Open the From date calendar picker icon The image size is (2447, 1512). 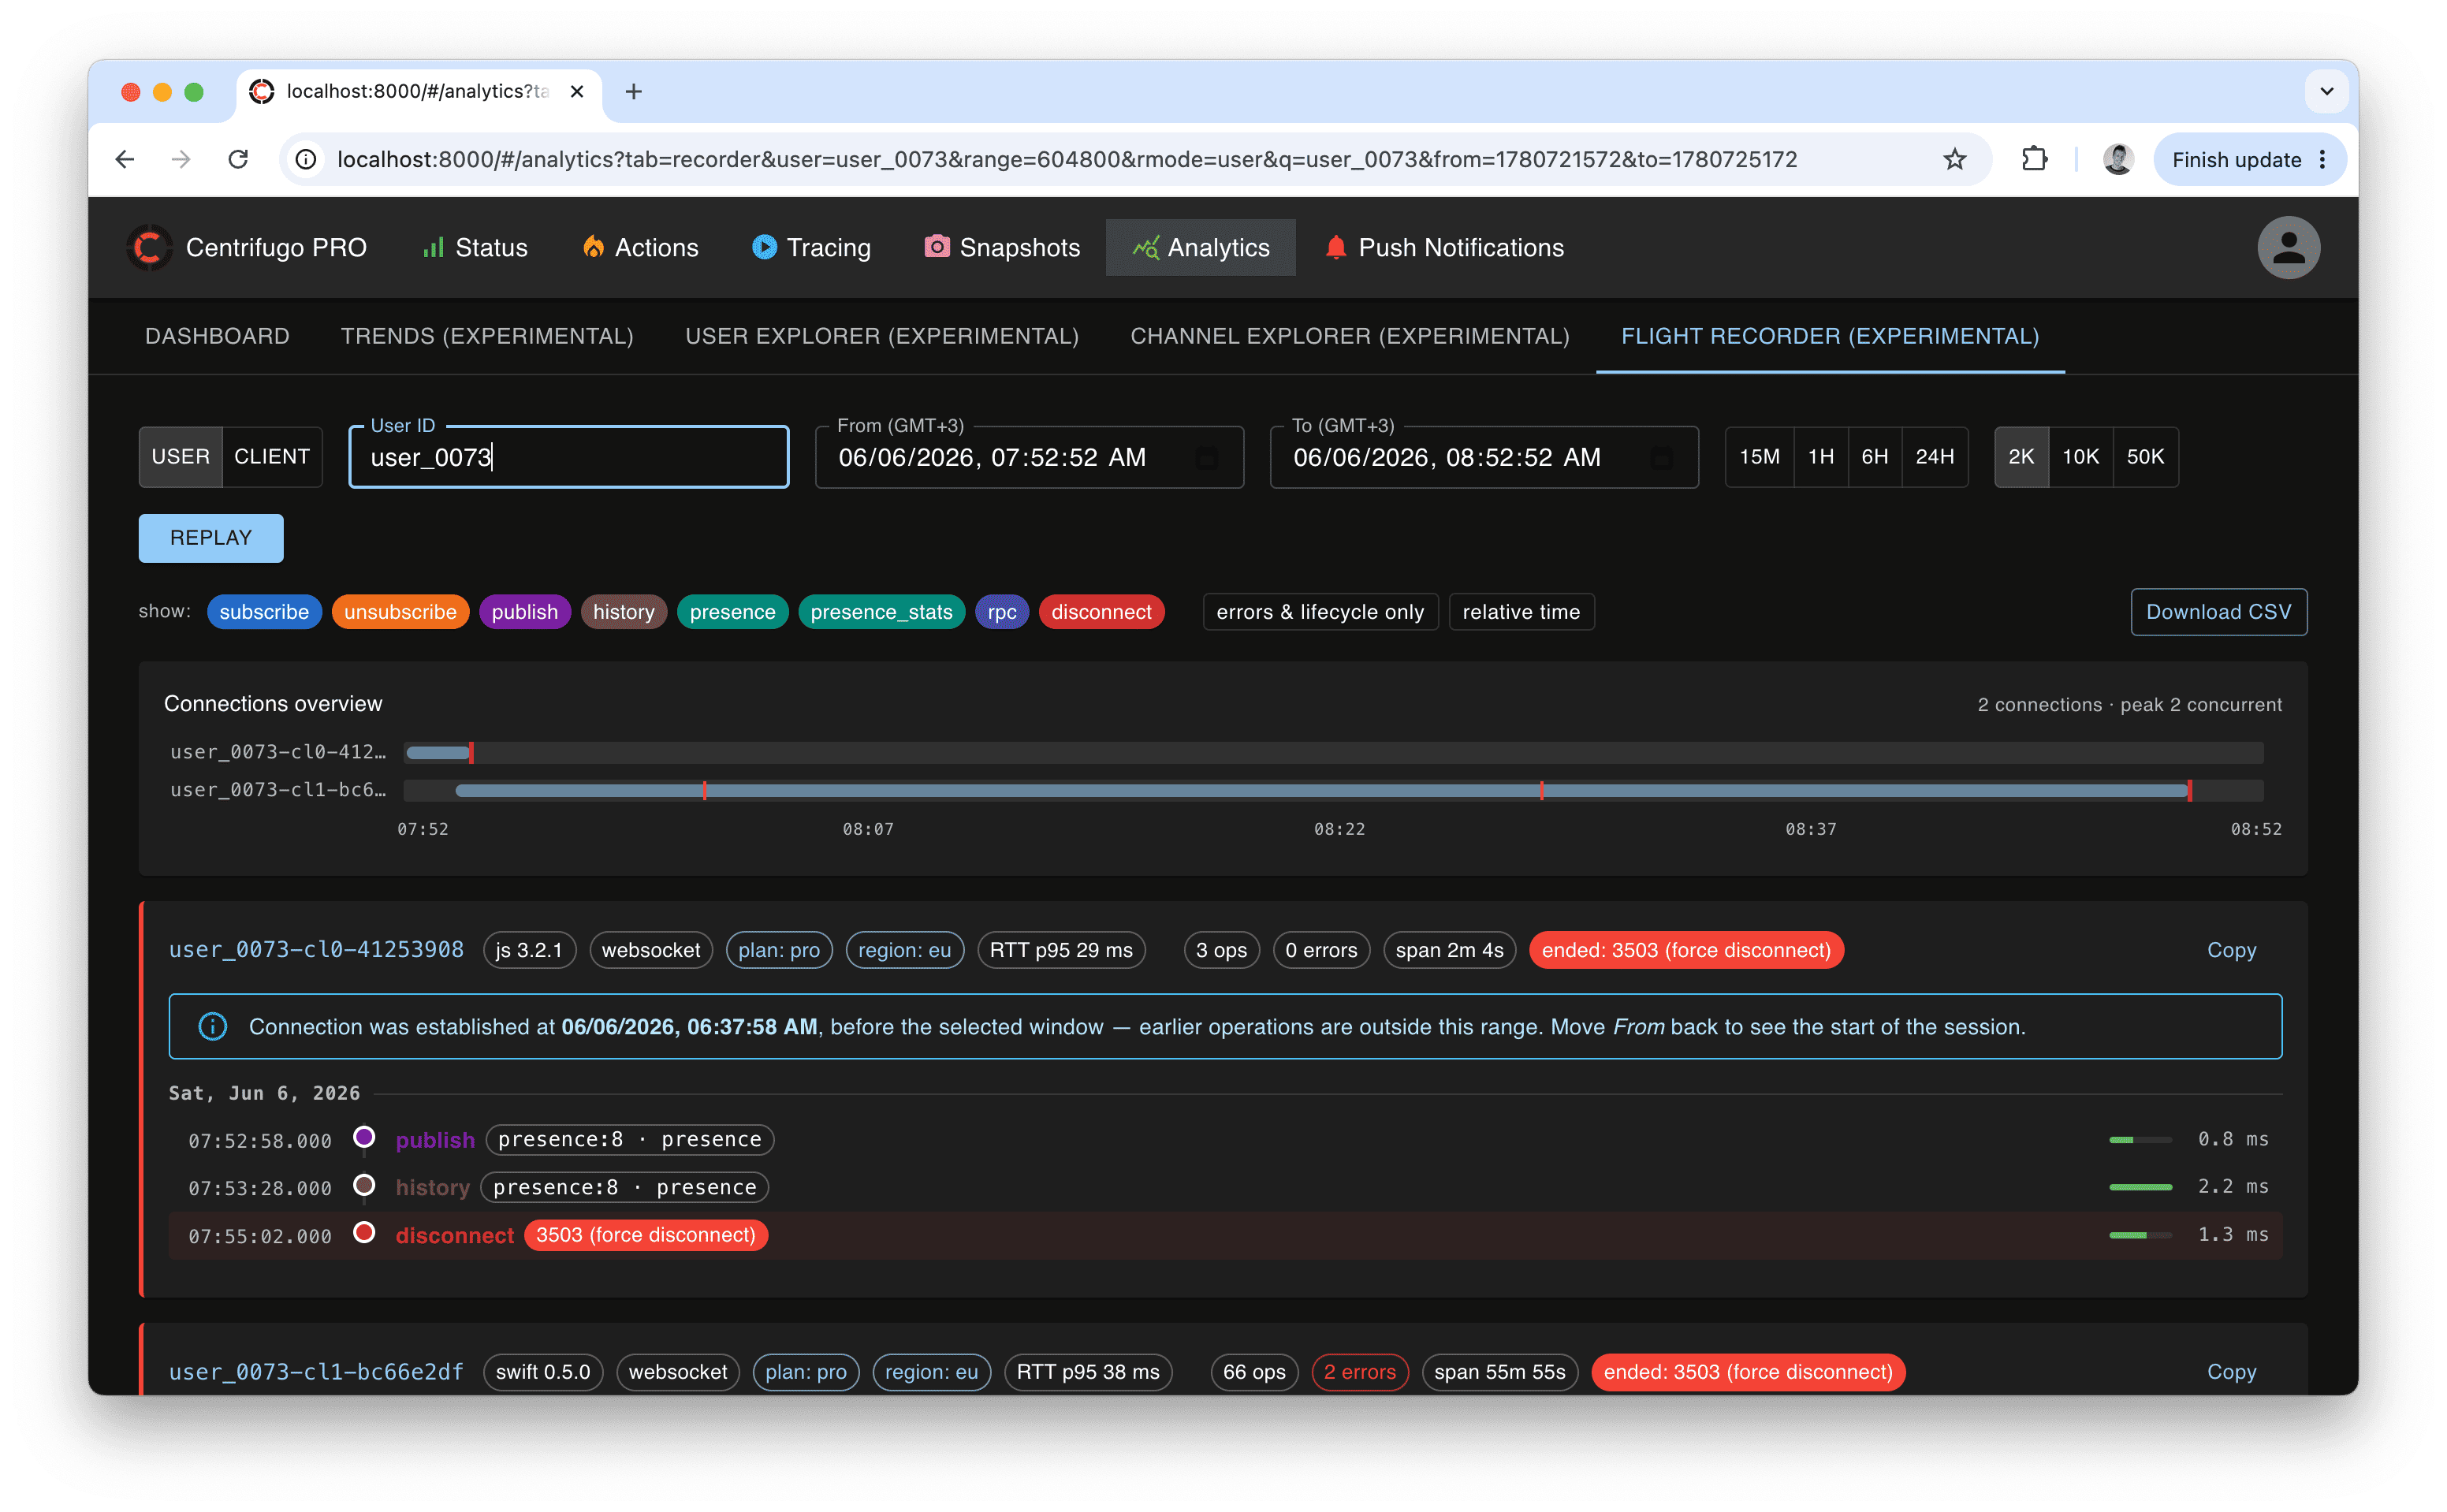point(1207,457)
